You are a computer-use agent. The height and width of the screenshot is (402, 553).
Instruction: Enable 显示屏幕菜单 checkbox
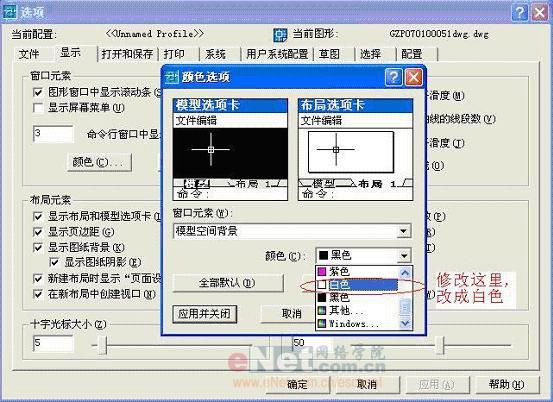38,108
